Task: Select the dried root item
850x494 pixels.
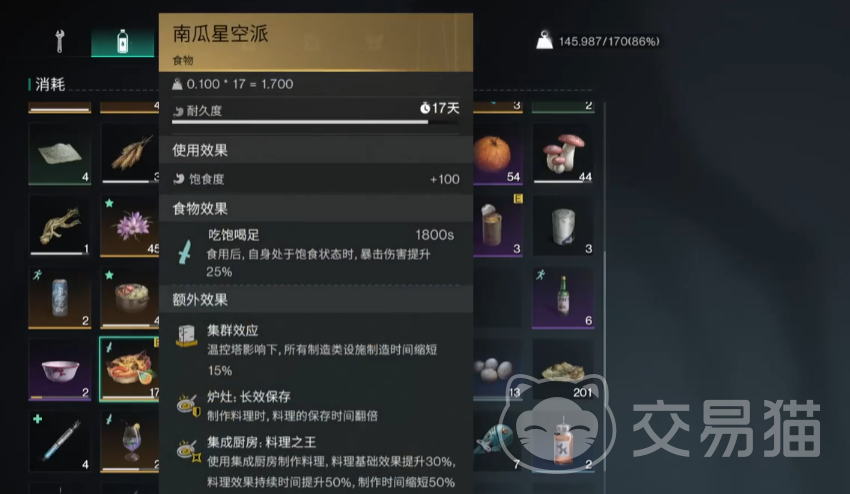Action: pos(60,226)
